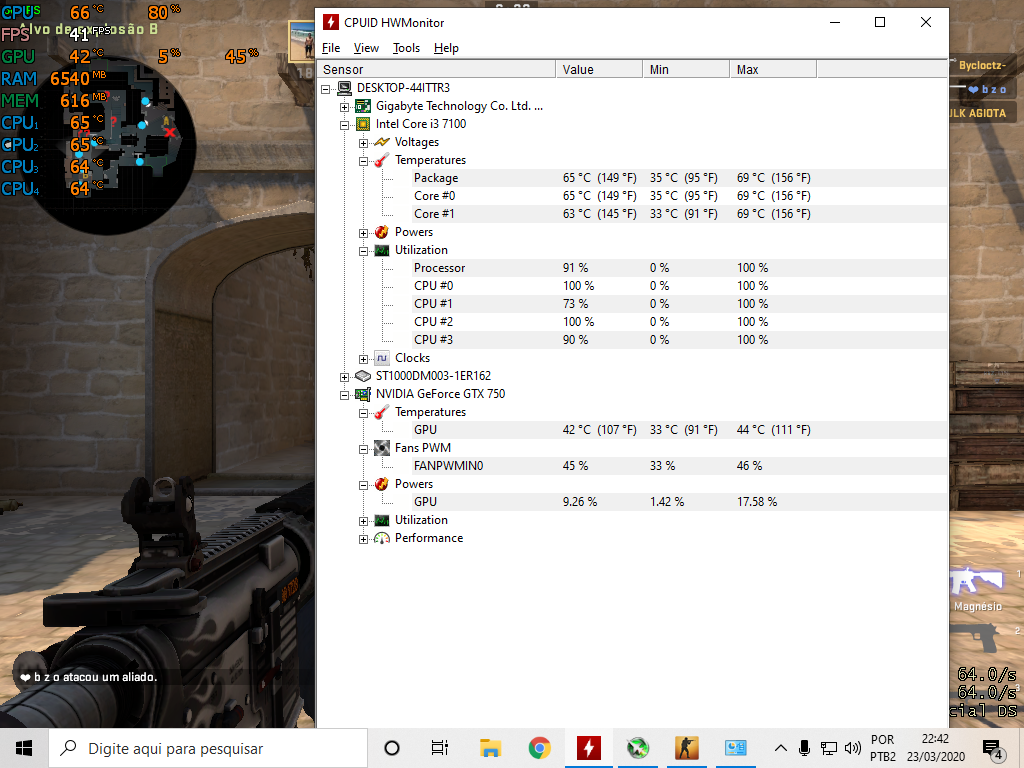Click the graph icon beside GPU Utilization

tap(382, 520)
